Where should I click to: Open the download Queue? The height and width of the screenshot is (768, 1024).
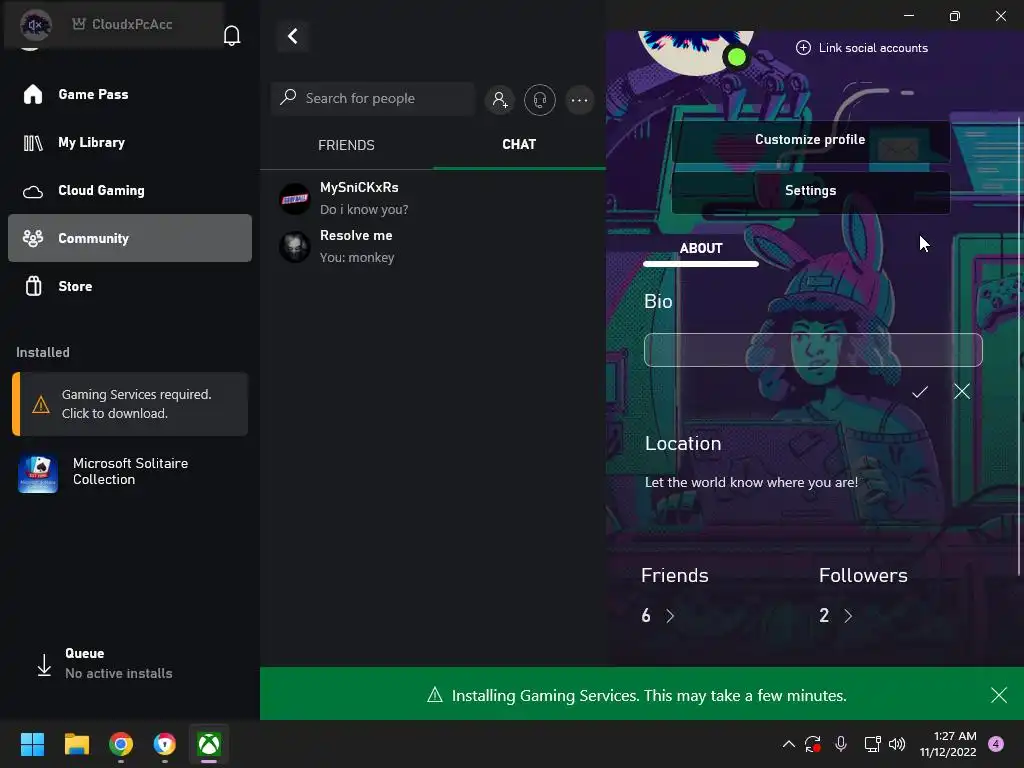(x=104, y=664)
